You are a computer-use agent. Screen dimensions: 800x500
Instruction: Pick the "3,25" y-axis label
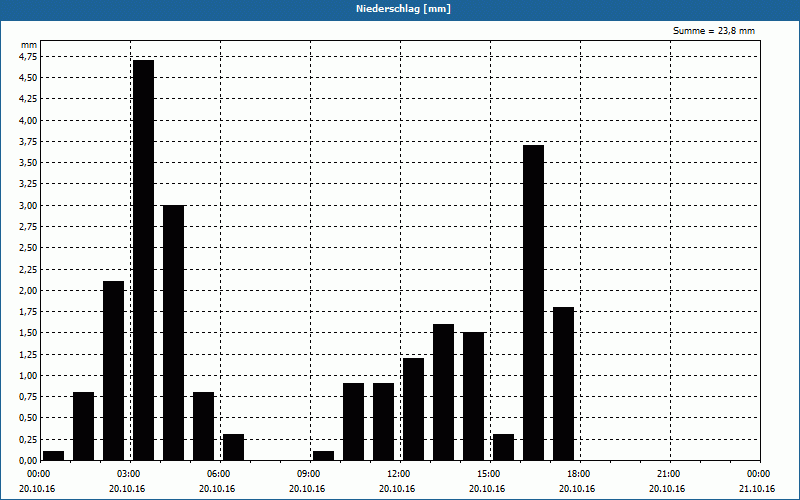click(28, 184)
